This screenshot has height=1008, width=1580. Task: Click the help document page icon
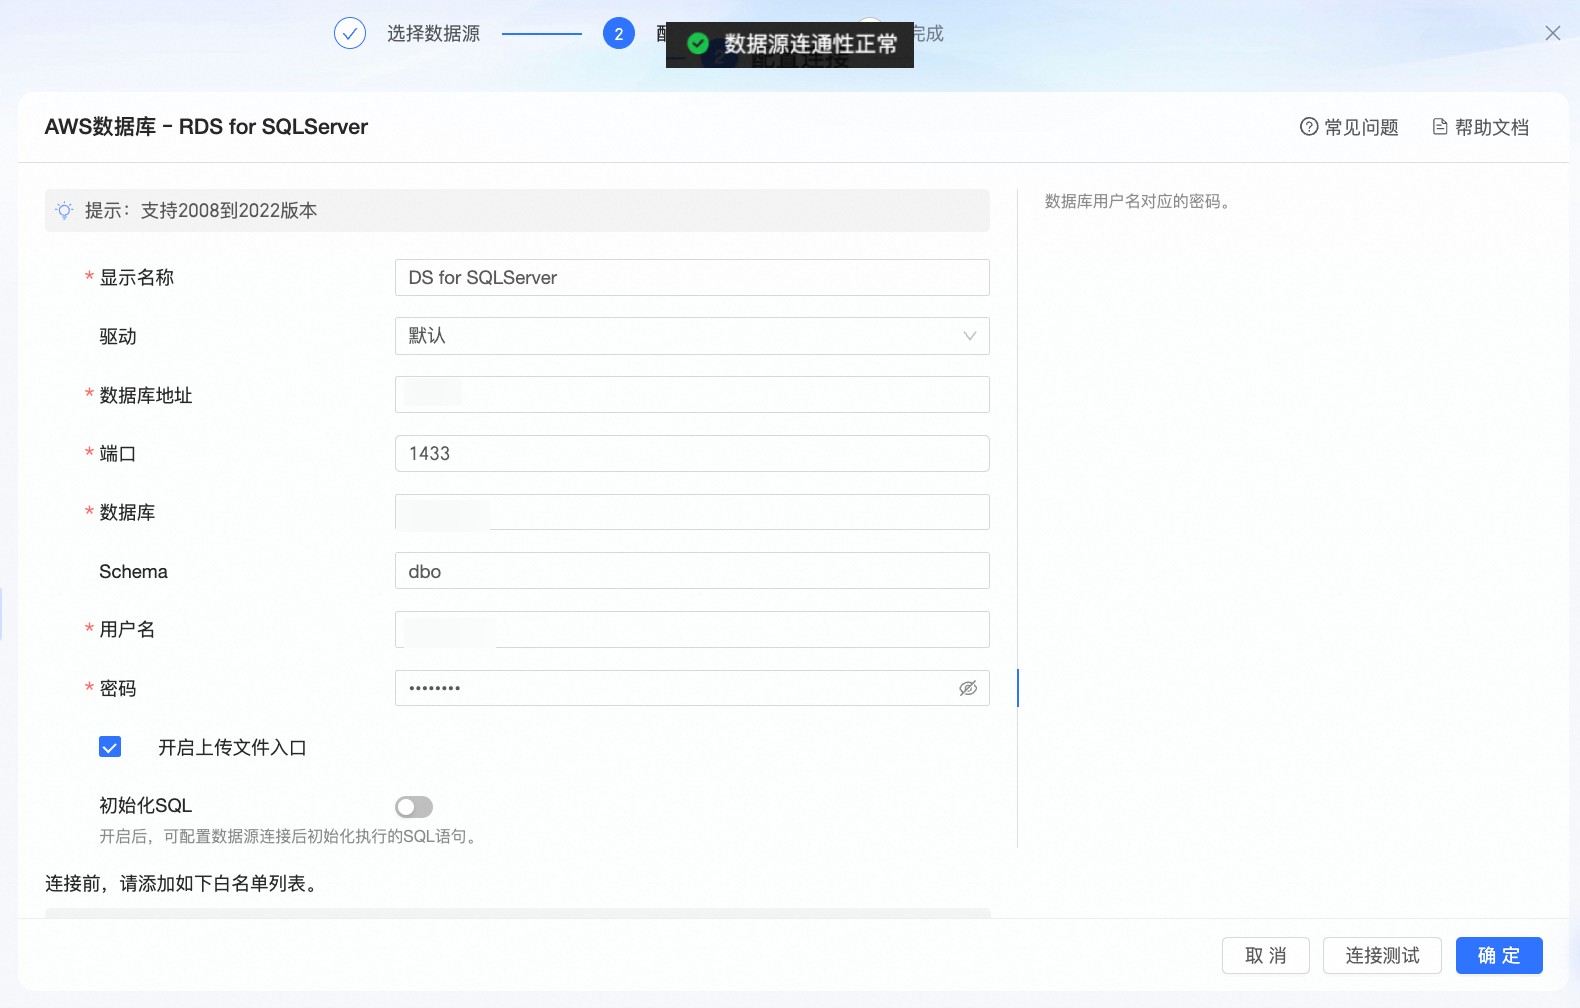[1440, 127]
